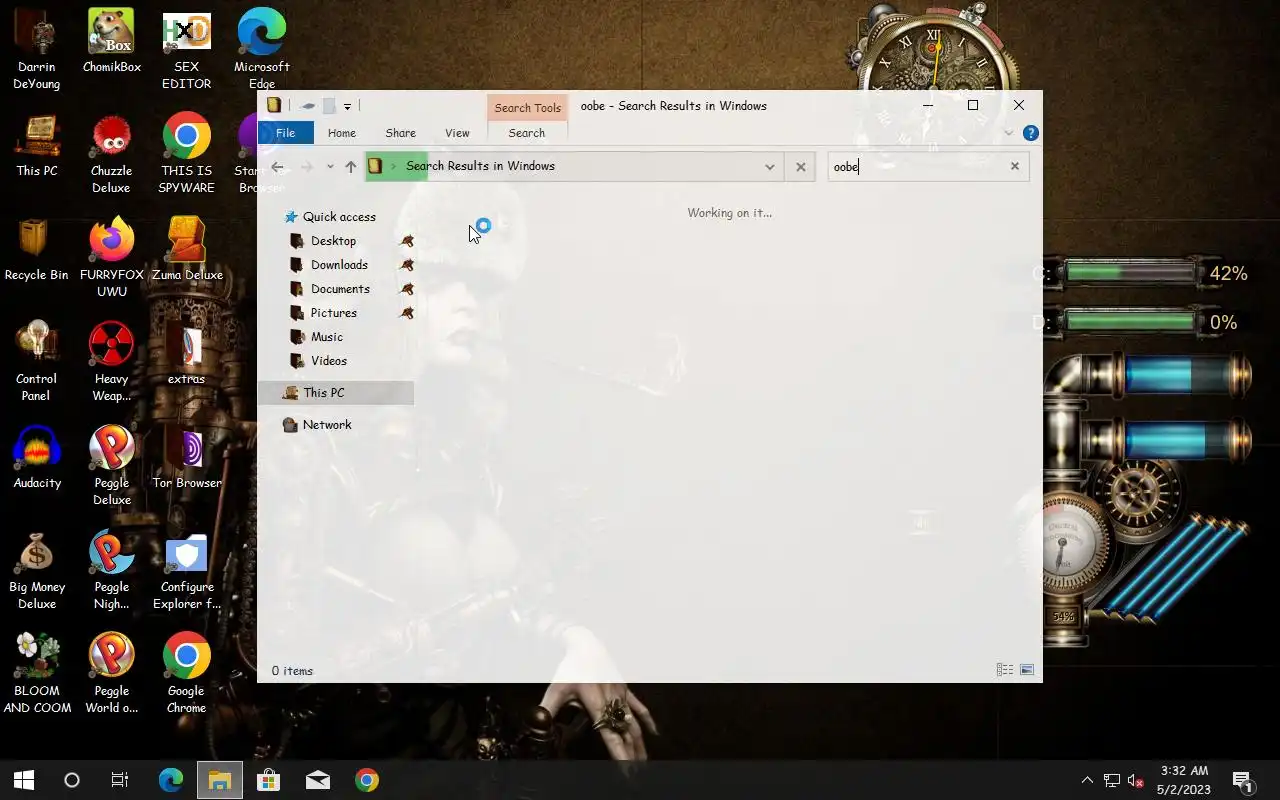Open Cortana search circle on taskbar
The image size is (1280, 800).
[72, 780]
